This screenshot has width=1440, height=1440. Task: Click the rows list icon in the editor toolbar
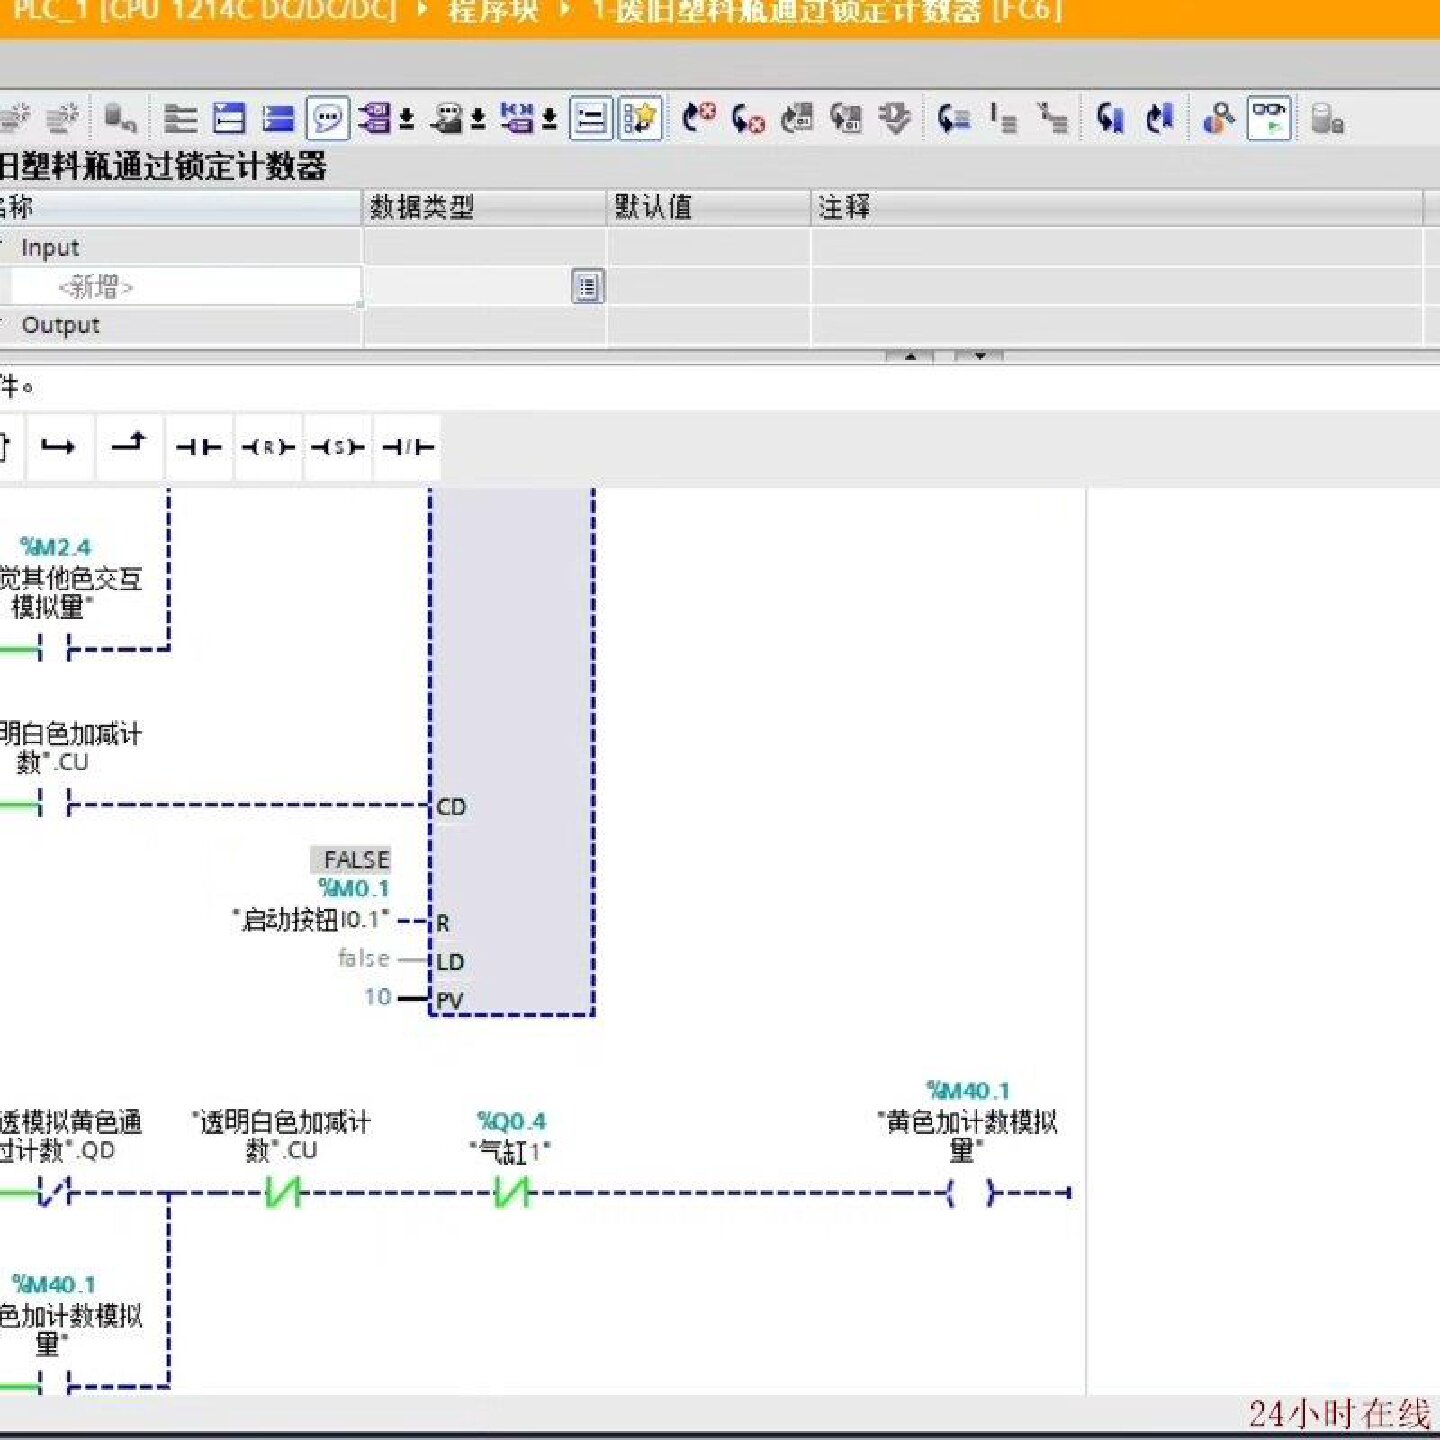[x=180, y=119]
